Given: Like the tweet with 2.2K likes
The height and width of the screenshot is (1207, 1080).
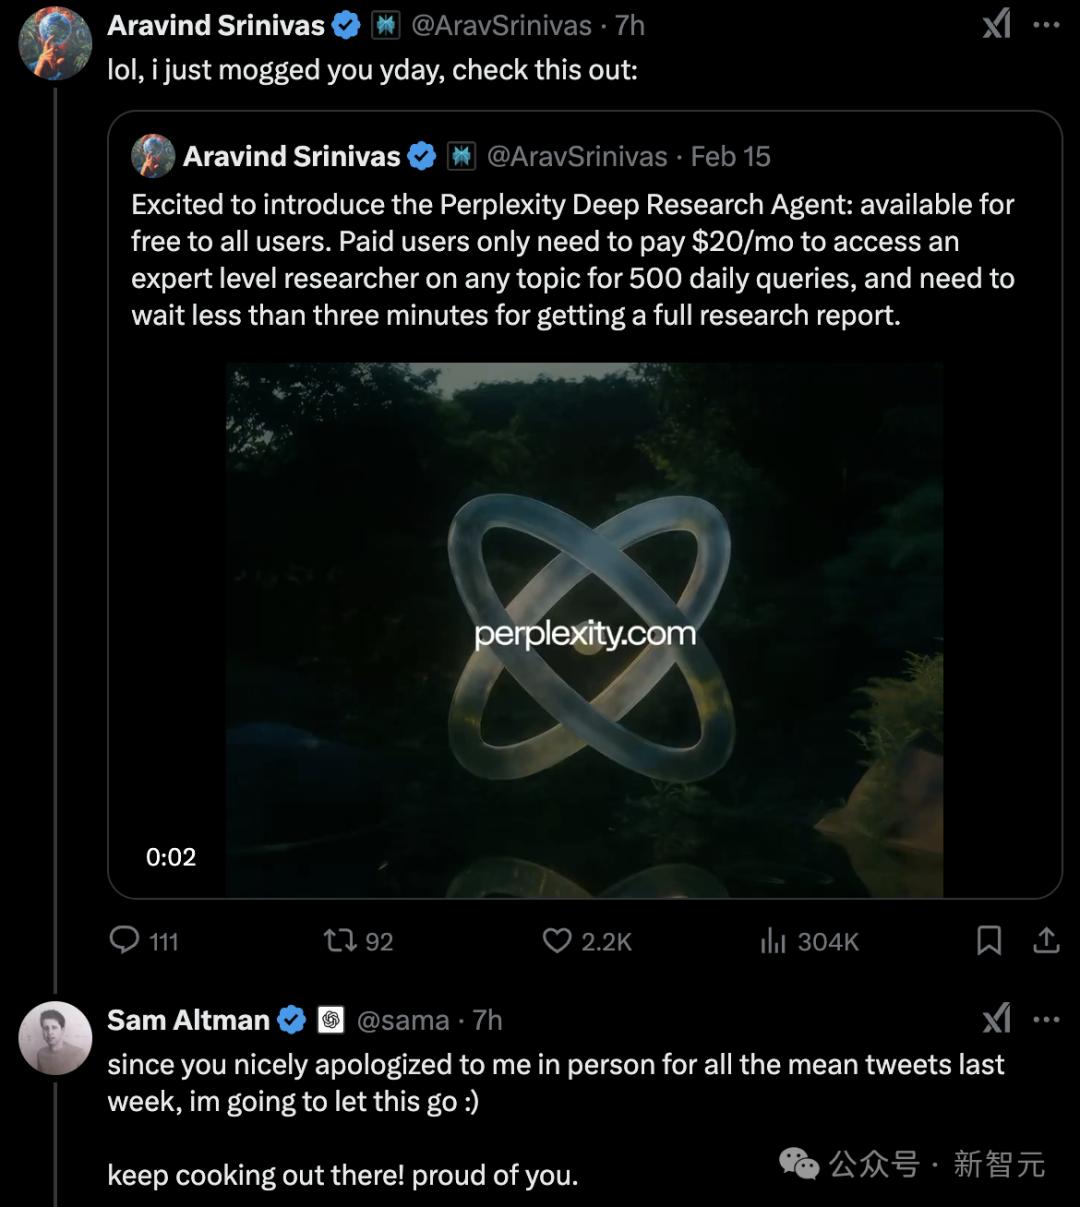Looking at the screenshot, I should click(557, 941).
